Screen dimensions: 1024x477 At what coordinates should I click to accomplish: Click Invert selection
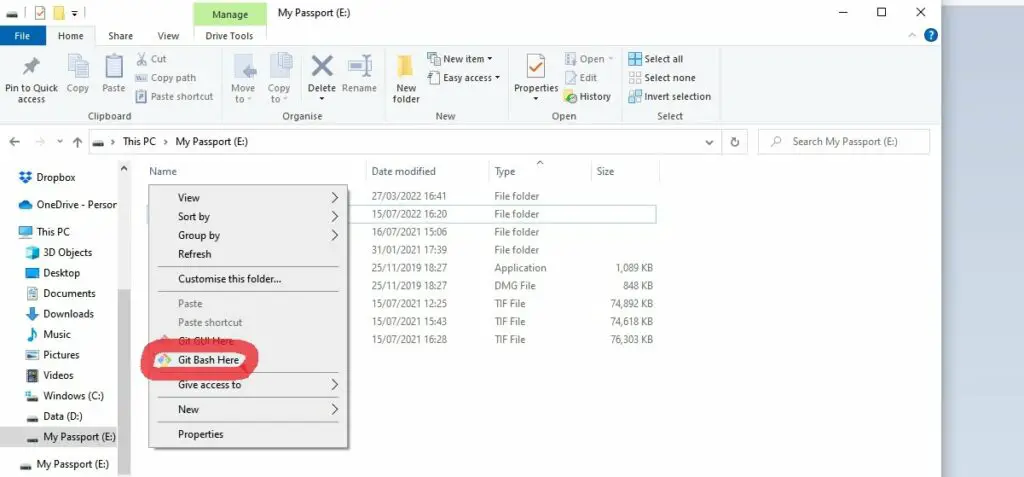669,96
